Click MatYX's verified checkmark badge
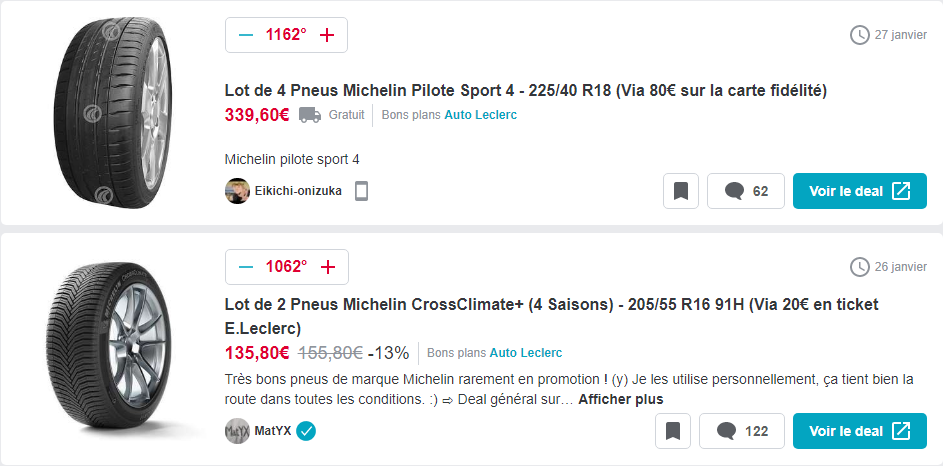 (x=306, y=431)
